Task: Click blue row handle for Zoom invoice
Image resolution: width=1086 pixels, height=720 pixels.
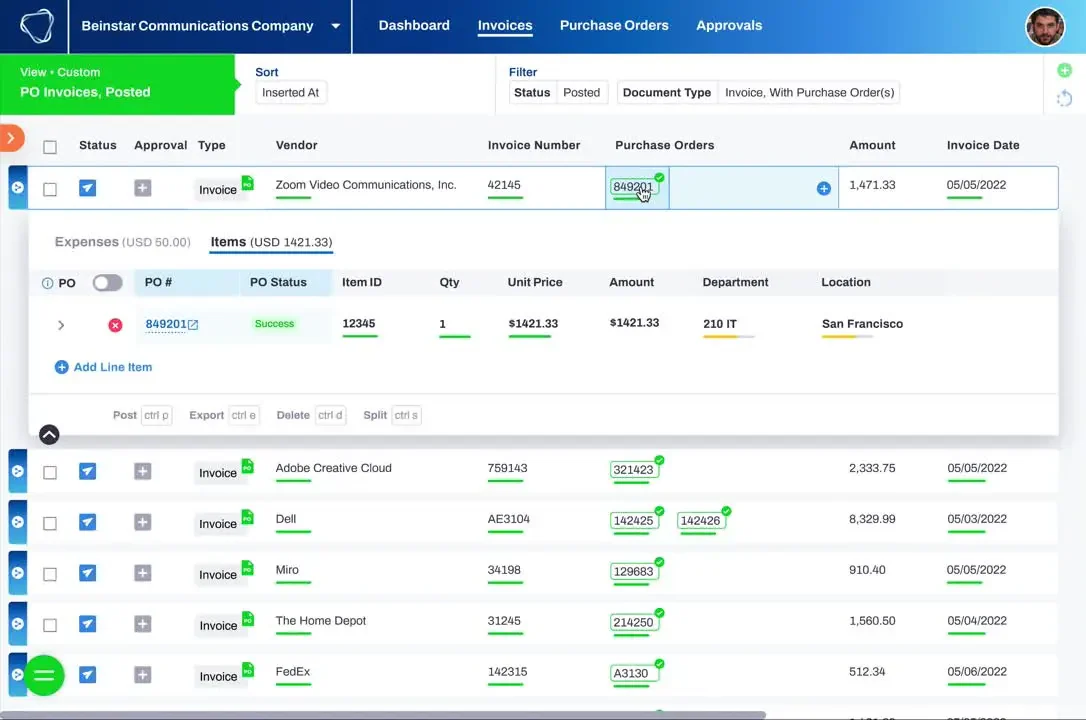Action: (x=18, y=188)
